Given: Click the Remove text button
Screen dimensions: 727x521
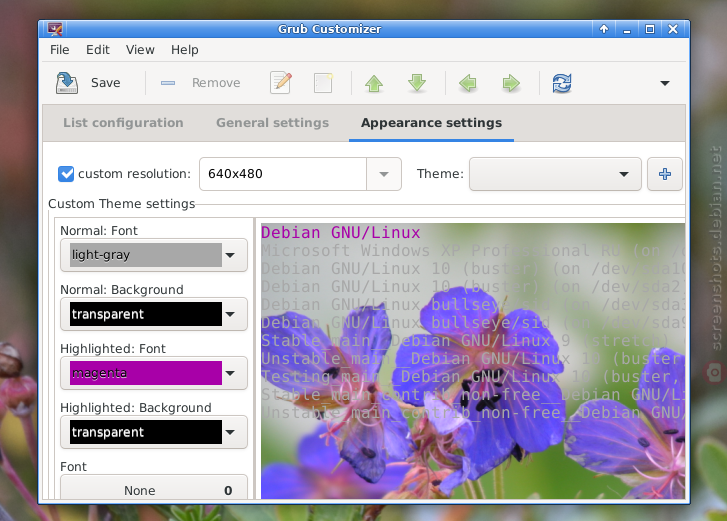Looking at the screenshot, I should 216,83.
